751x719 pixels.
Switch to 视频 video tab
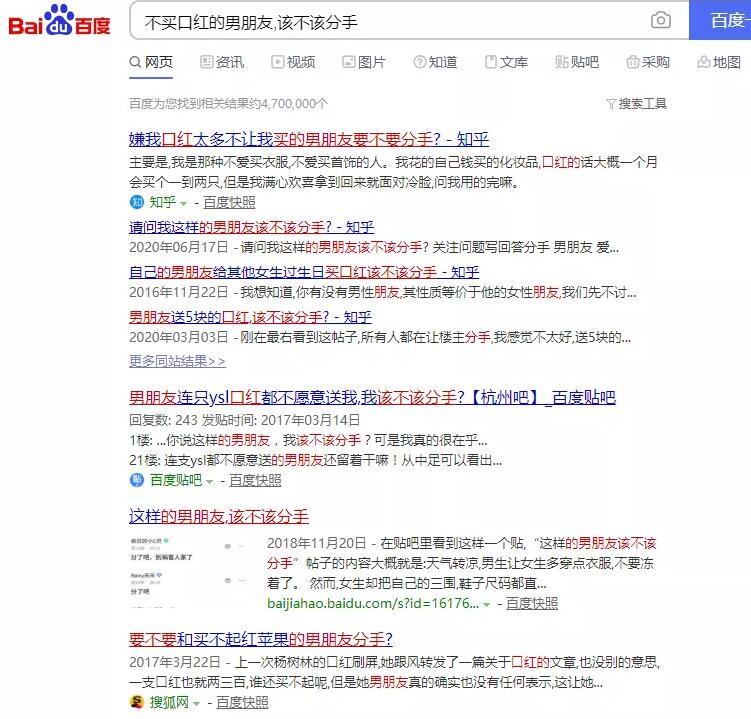coord(293,62)
